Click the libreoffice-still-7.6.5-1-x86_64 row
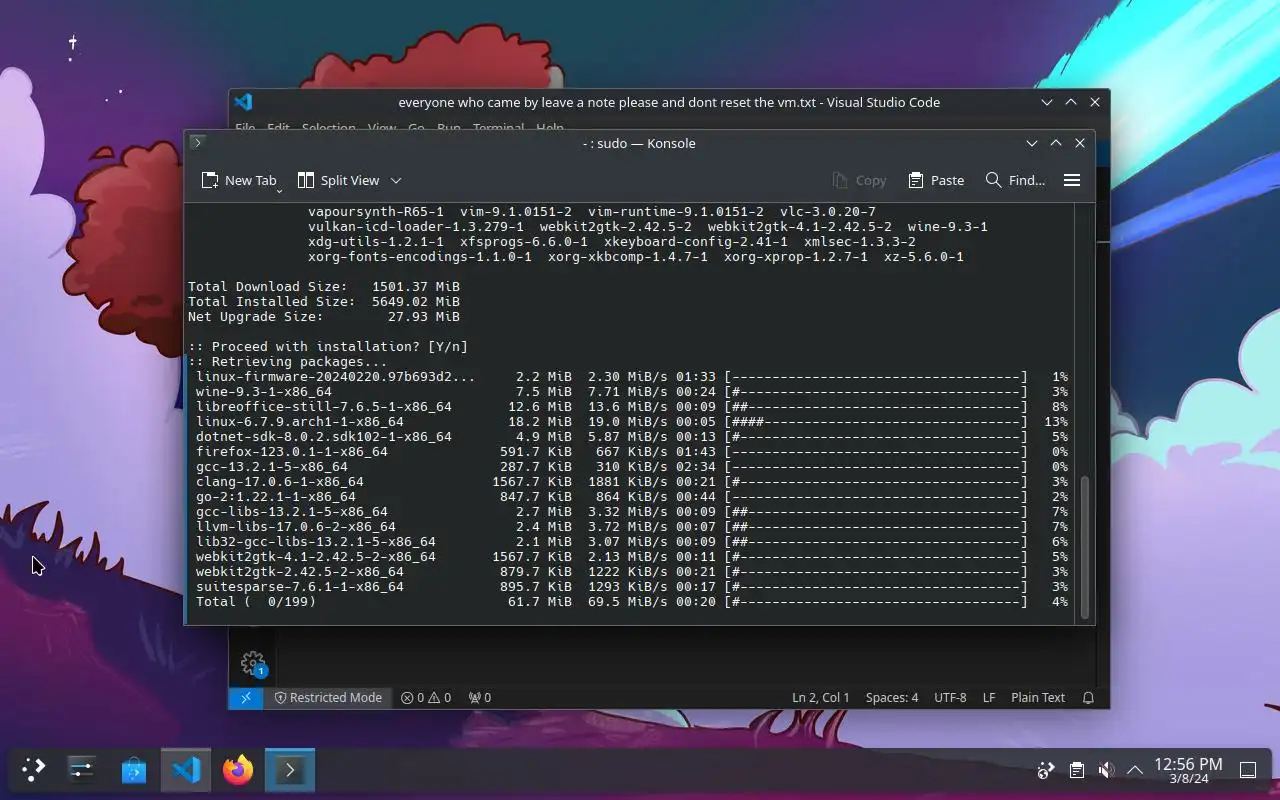Screen dimensions: 1280x800 pos(632,407)
